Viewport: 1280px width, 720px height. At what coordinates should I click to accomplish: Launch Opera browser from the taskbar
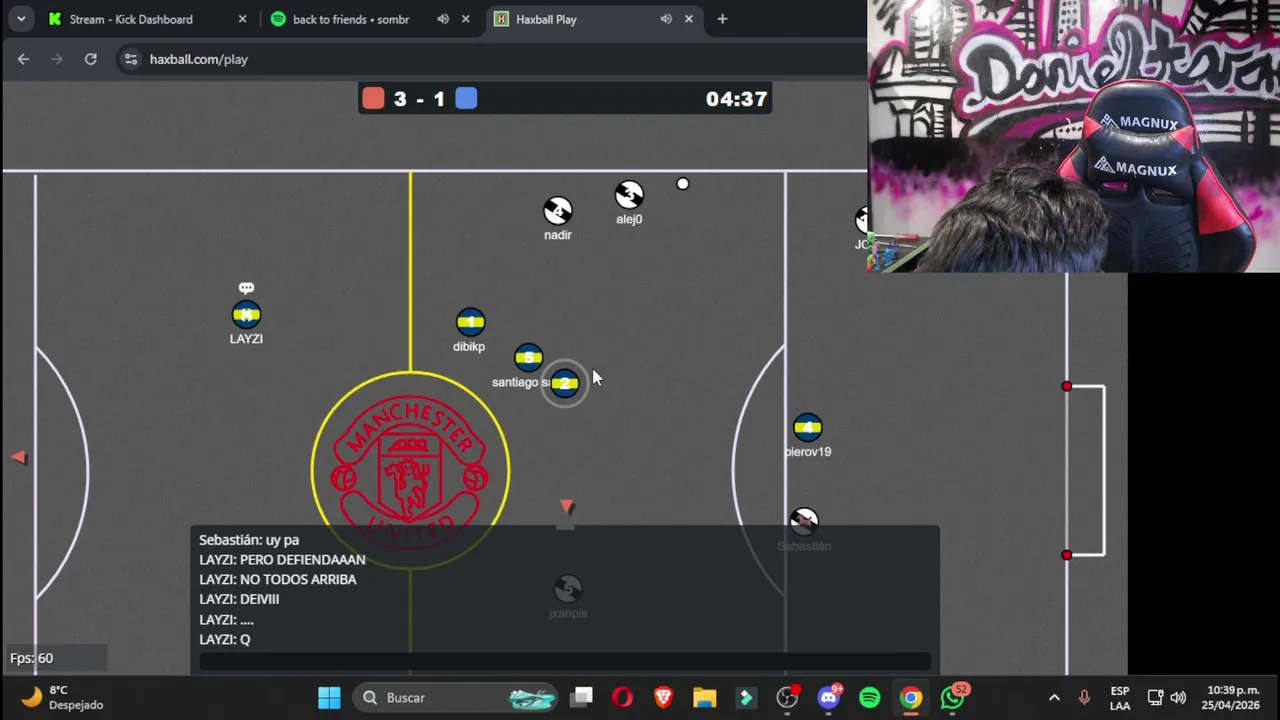click(x=622, y=697)
